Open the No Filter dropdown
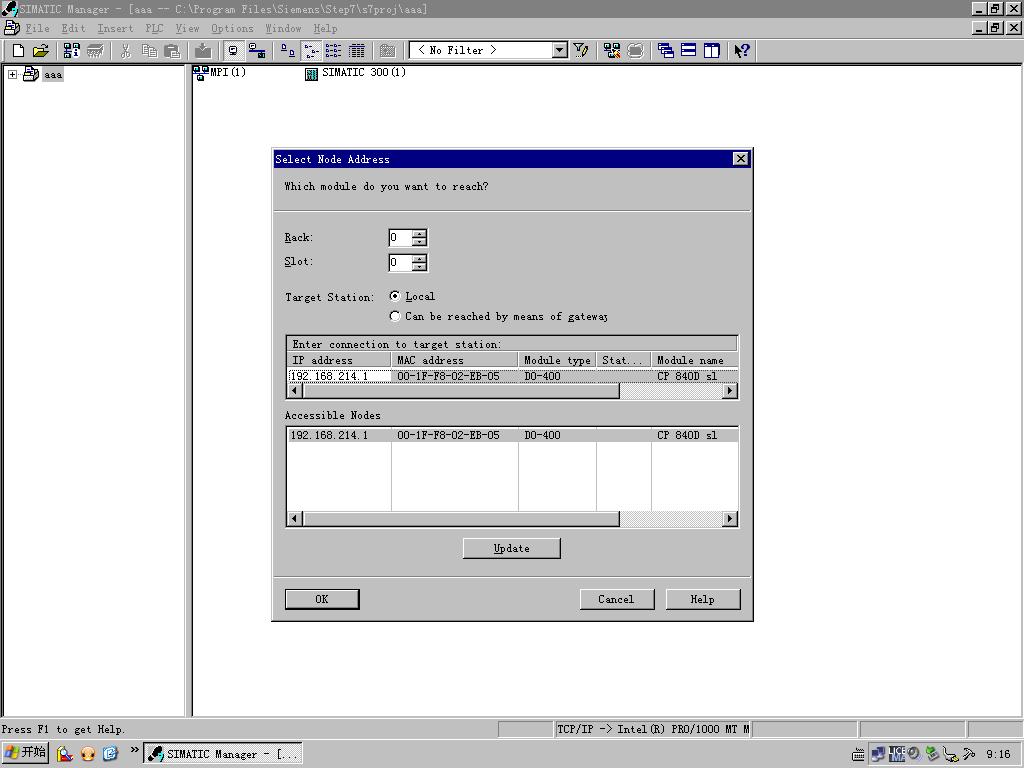The height and width of the screenshot is (768, 1024). point(559,50)
